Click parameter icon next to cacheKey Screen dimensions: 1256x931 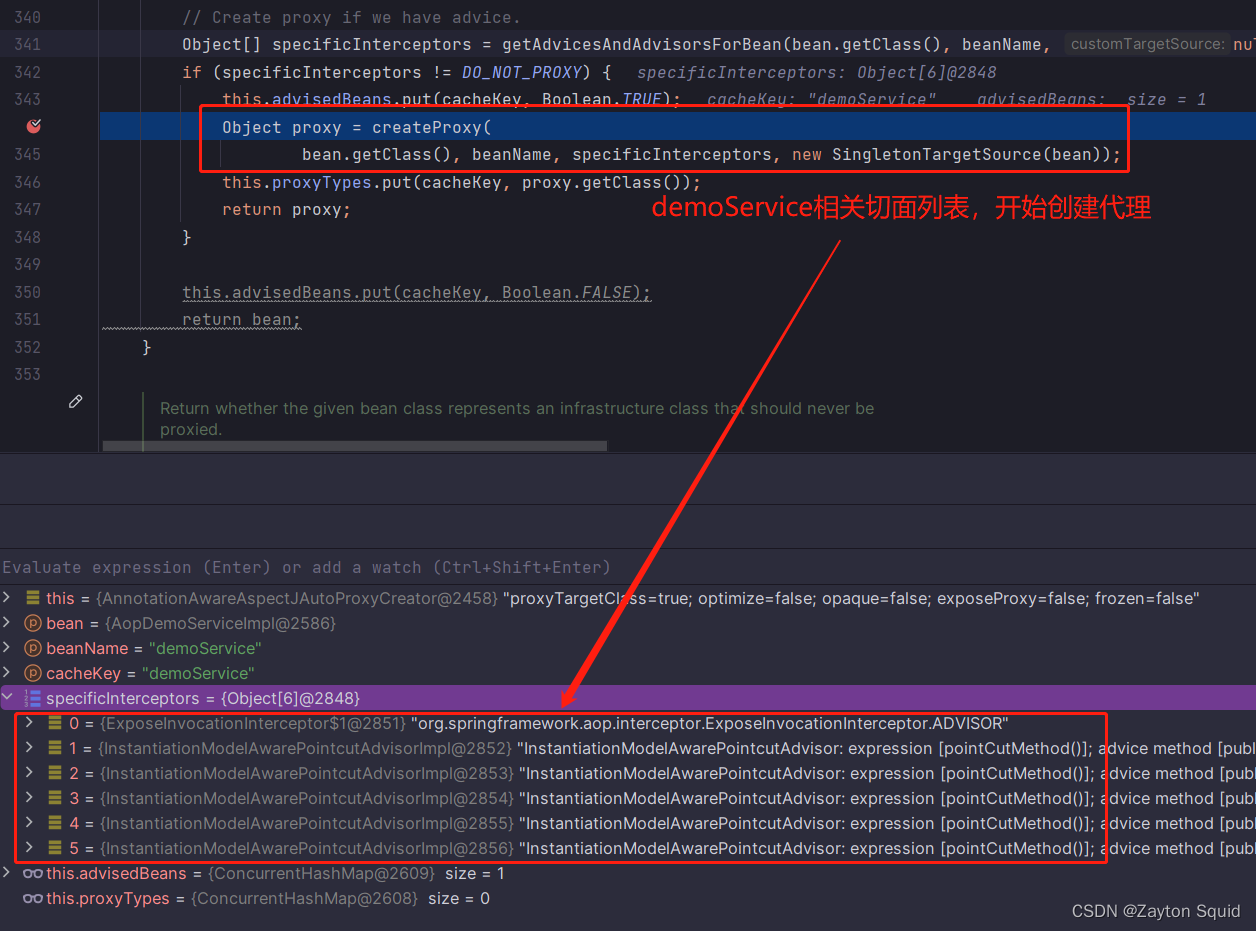pyautogui.click(x=33, y=673)
